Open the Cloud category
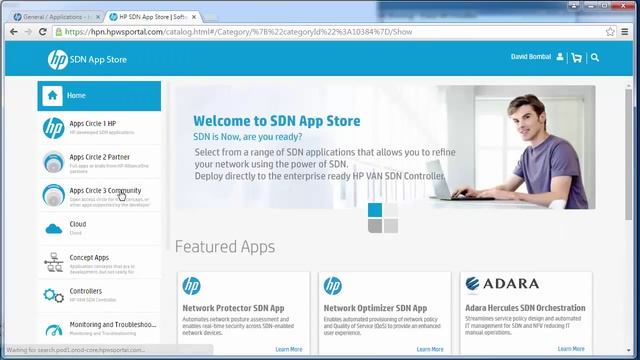 point(99,229)
